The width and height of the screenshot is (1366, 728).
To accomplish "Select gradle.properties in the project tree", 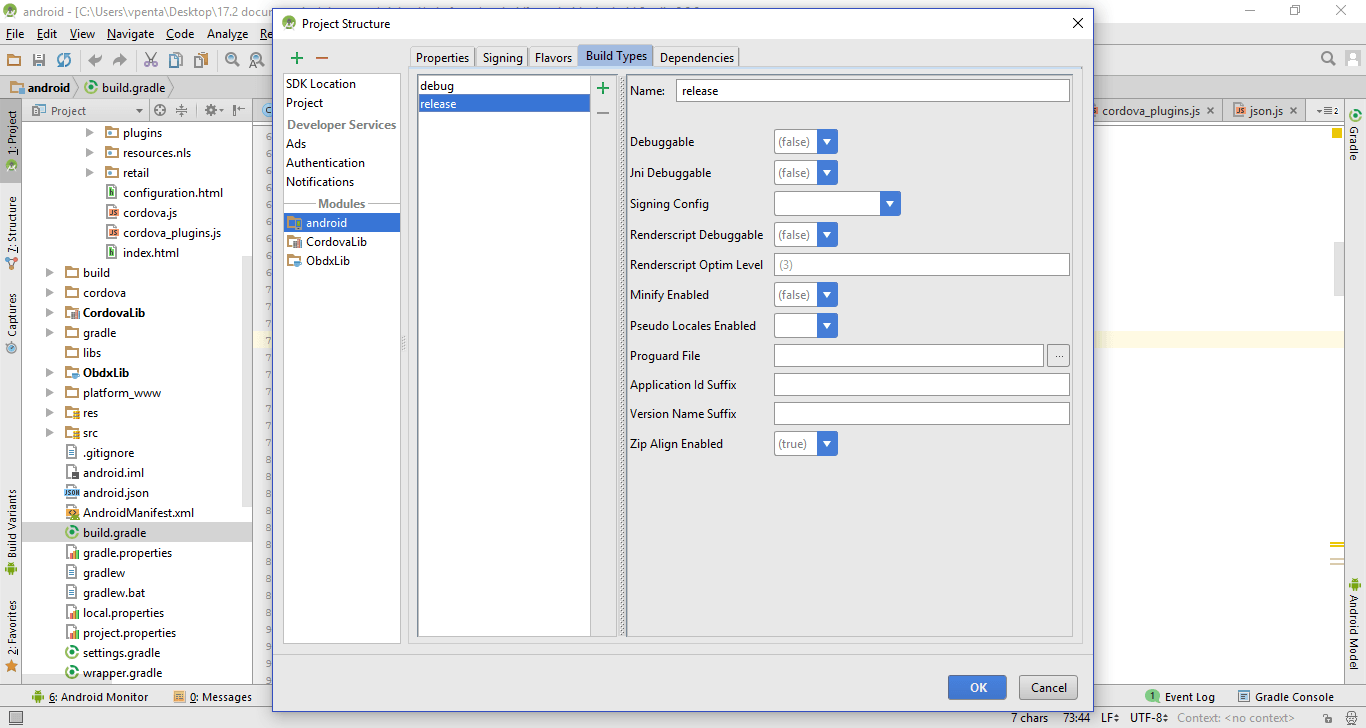I will point(127,553).
